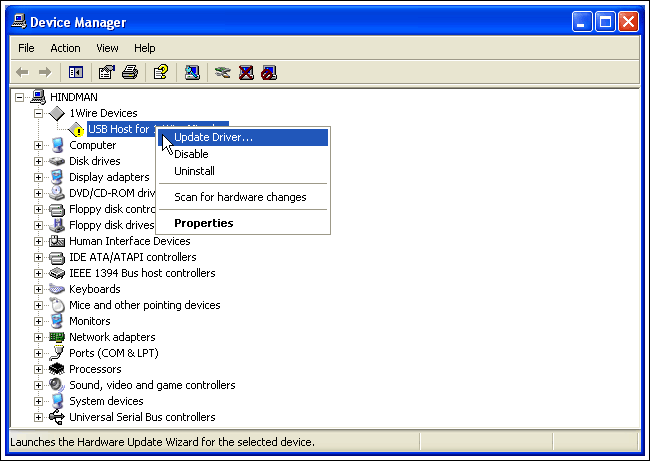Image resolution: width=650 pixels, height=461 pixels.
Task: Expand the Universal Serial Bus controllers node
Action: coord(39,417)
